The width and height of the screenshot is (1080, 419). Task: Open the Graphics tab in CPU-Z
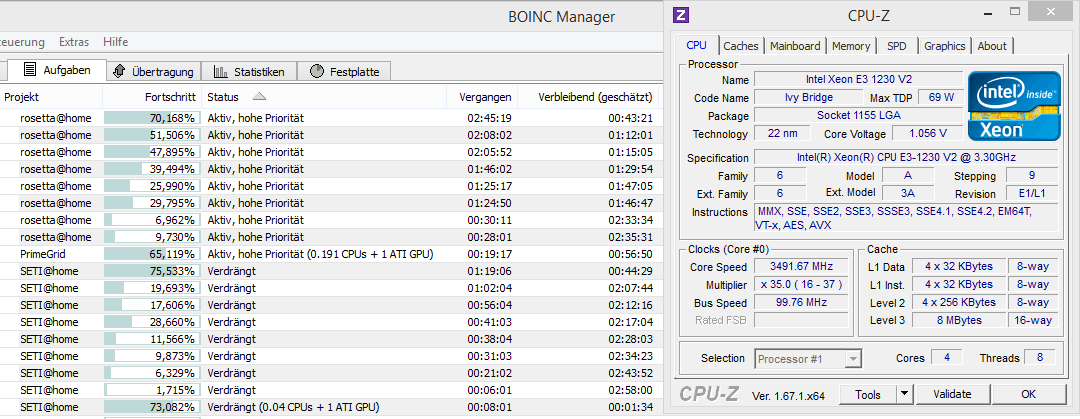[944, 46]
